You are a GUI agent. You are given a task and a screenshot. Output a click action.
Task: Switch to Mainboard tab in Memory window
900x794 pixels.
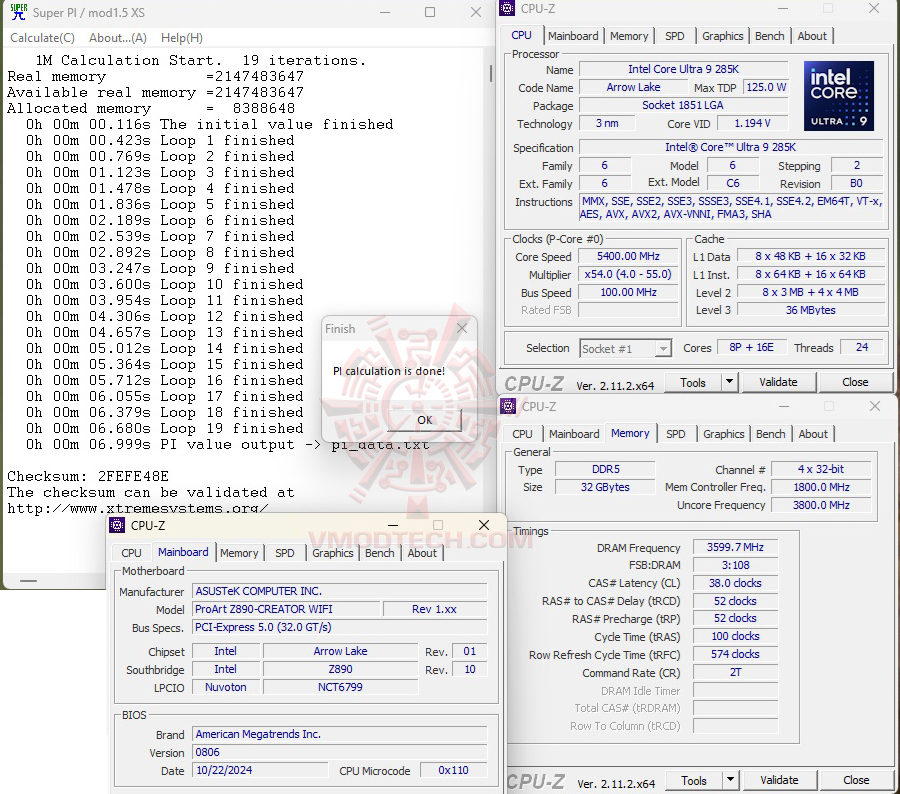tap(574, 434)
